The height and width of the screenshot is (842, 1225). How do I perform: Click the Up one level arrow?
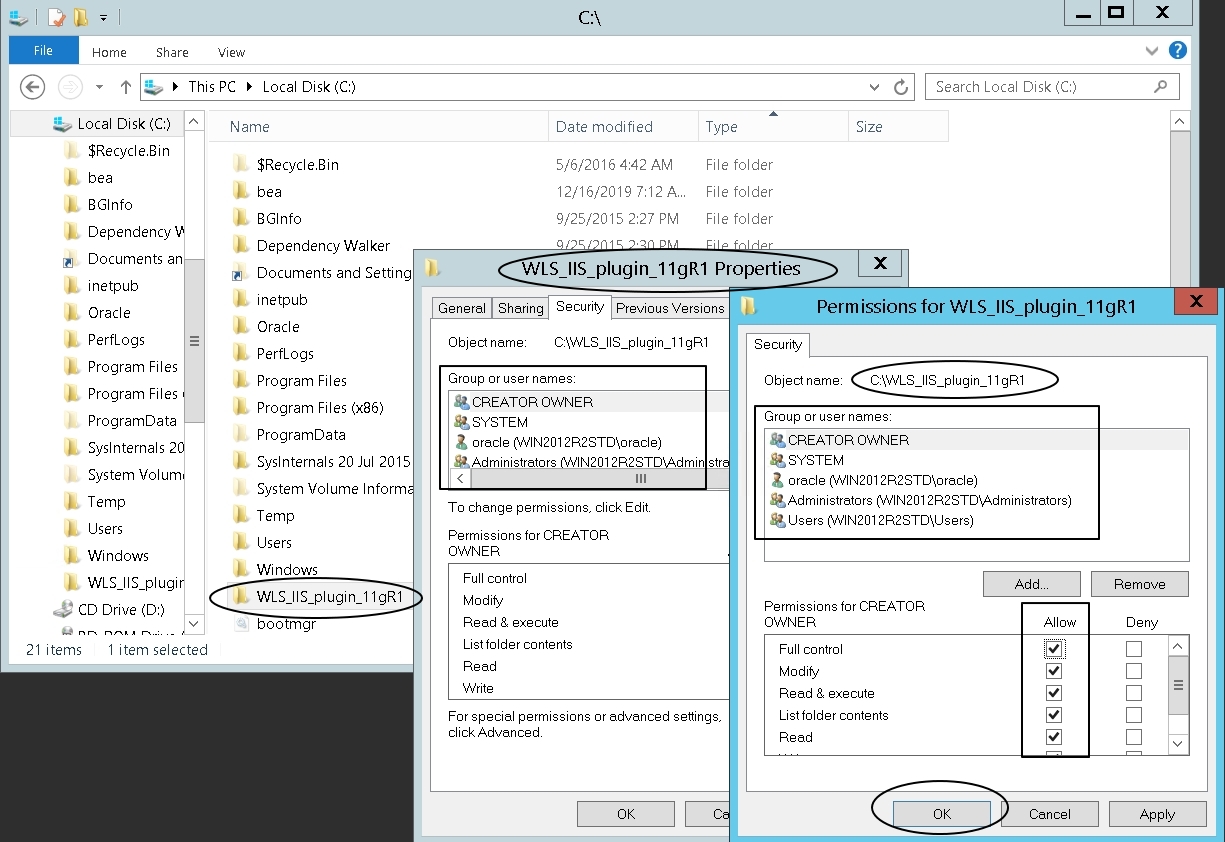click(x=126, y=87)
